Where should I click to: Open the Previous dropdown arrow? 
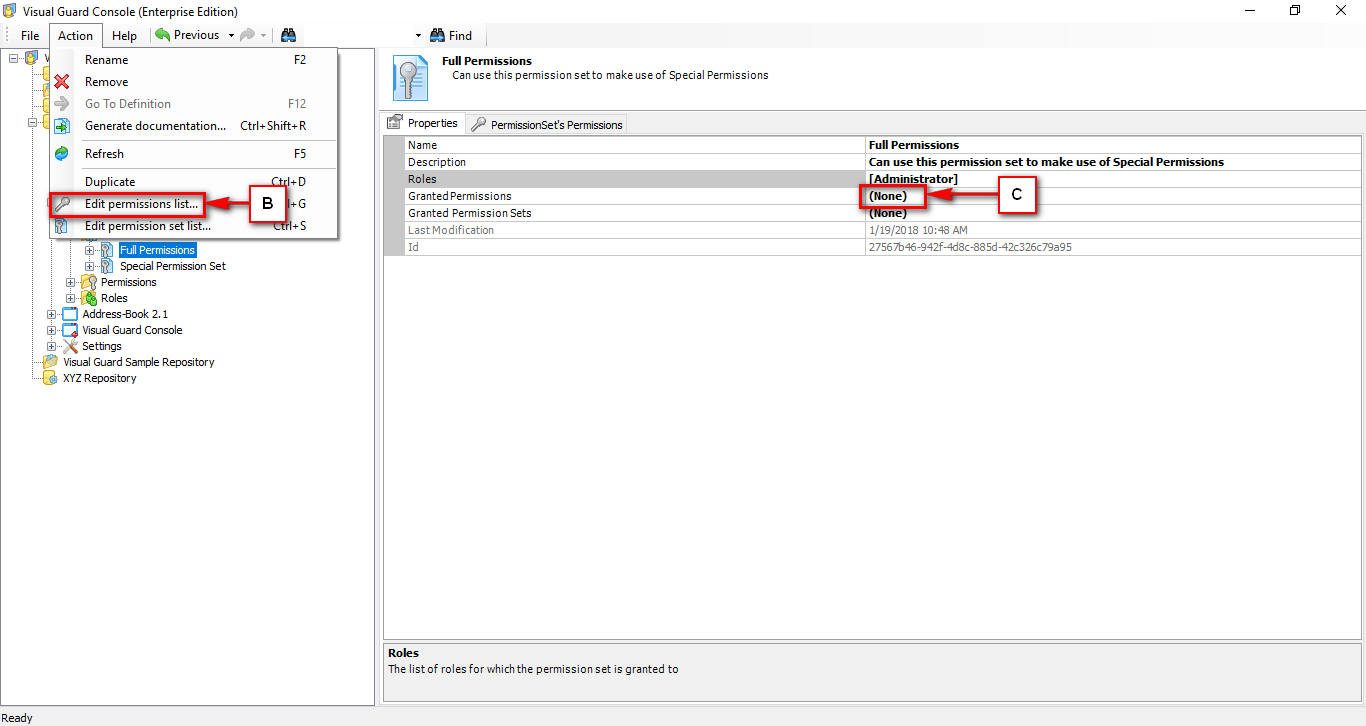pos(232,34)
